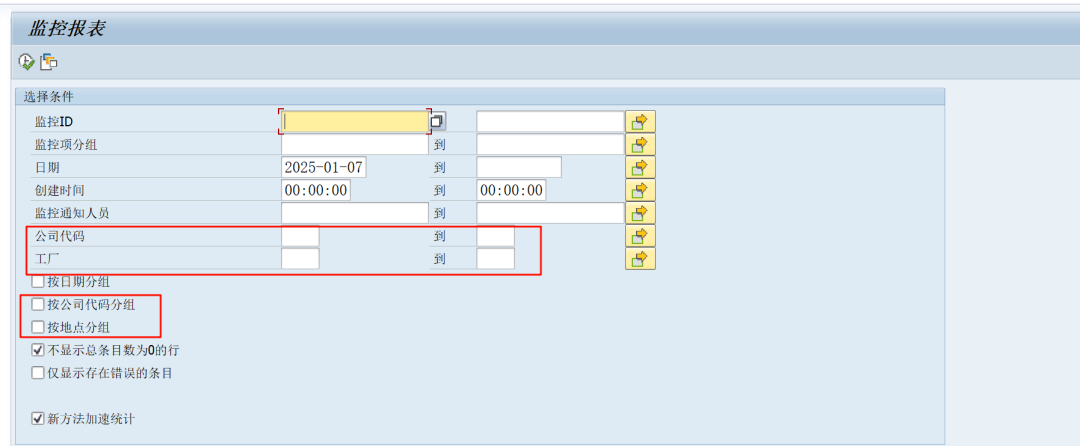1080x446 pixels.
Task: Click the Execute clock icon in toolbar
Action: [x=26, y=62]
